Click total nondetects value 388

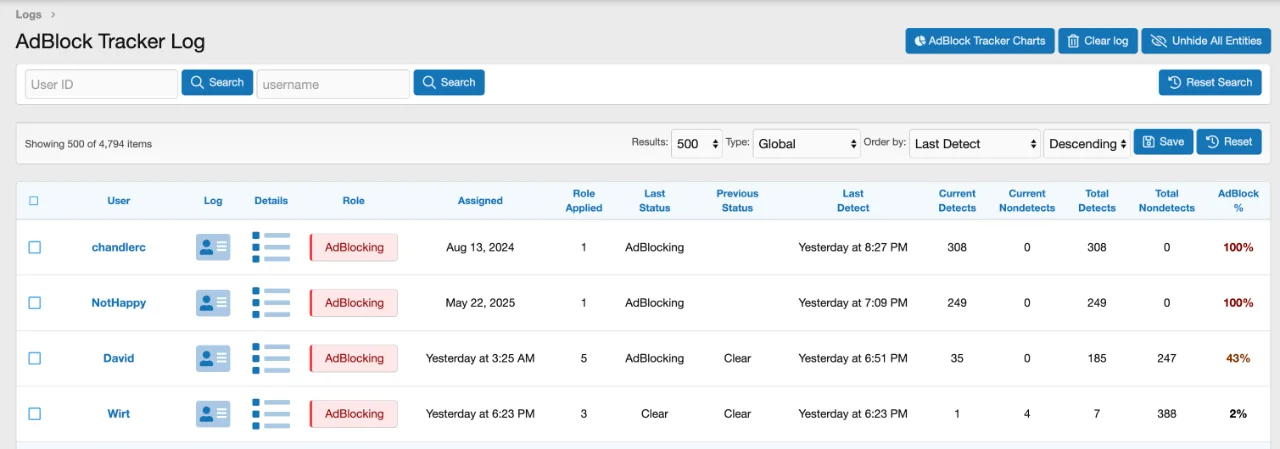(x=1167, y=414)
